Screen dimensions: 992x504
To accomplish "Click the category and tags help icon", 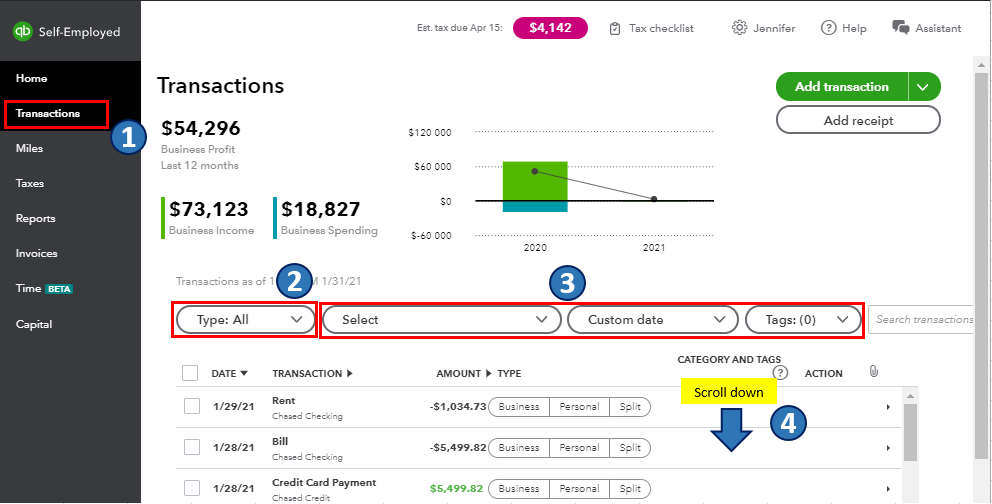I will point(781,373).
